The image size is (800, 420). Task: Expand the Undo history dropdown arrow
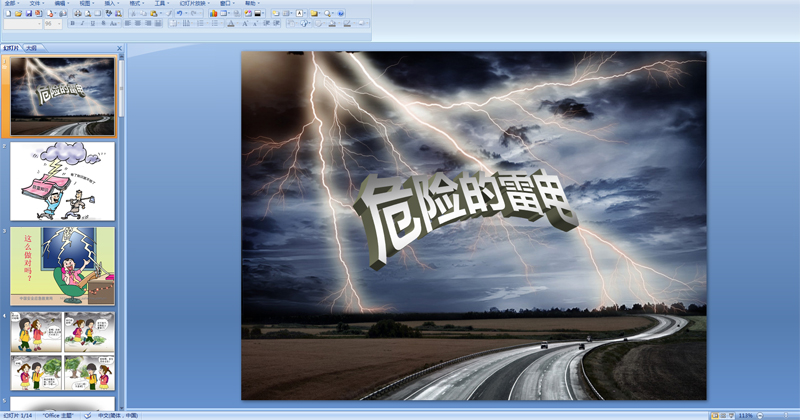186,14
